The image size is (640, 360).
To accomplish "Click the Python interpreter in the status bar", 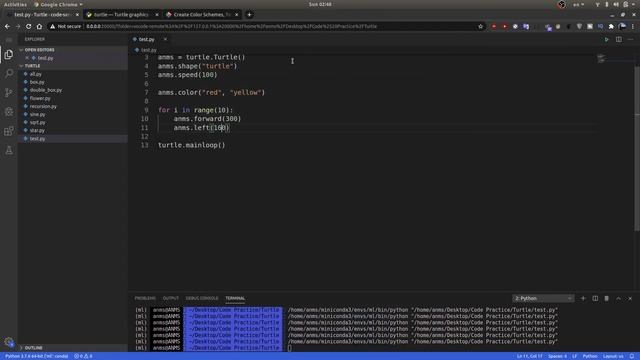I will click(x=36, y=356).
